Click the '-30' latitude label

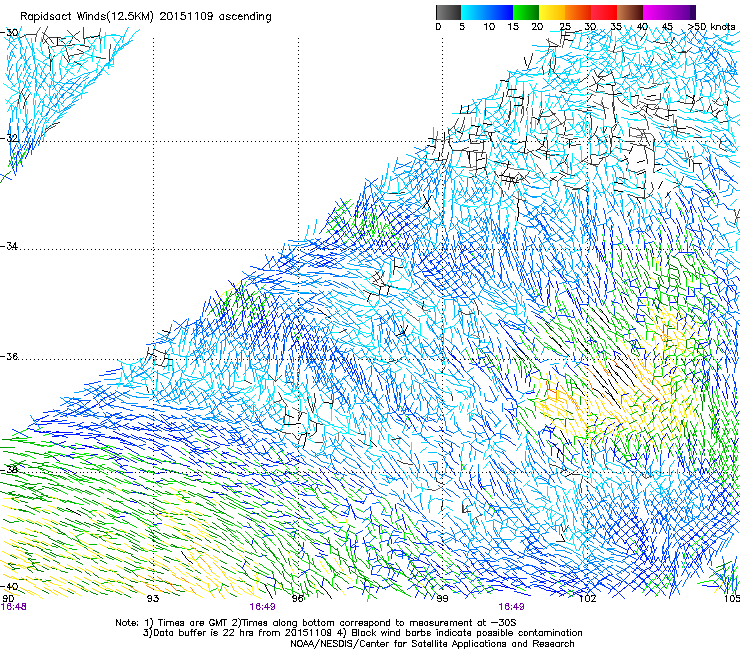tap(9, 33)
